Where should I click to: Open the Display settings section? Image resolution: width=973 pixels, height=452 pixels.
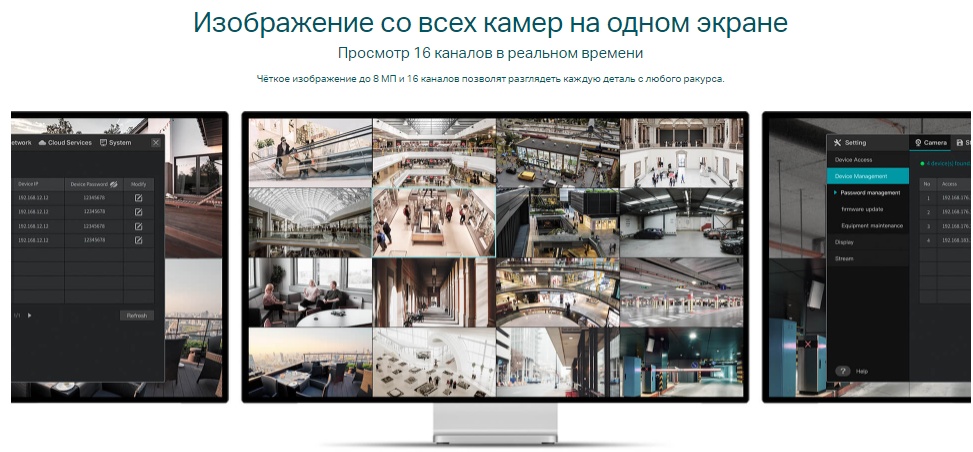tap(844, 242)
